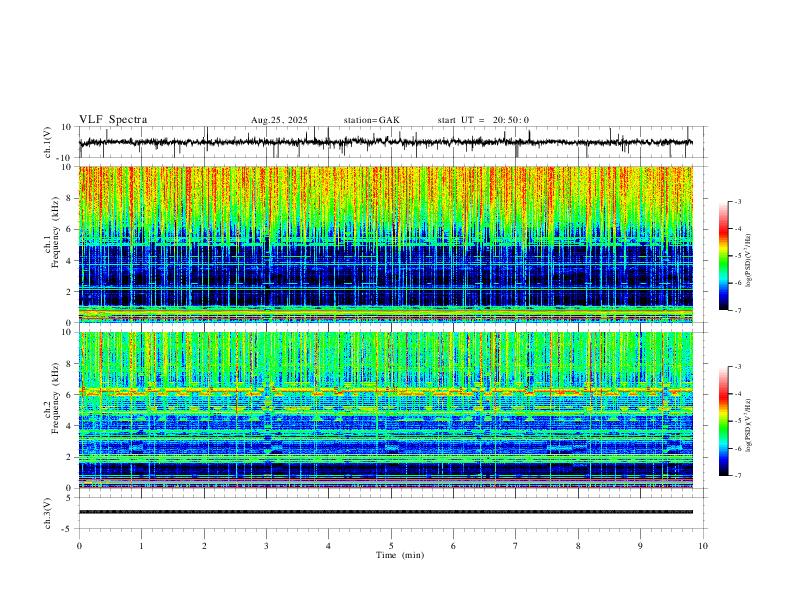The image size is (792, 612).
Task: Click the 'start UT = 20:50:0' label
Action: [483, 120]
